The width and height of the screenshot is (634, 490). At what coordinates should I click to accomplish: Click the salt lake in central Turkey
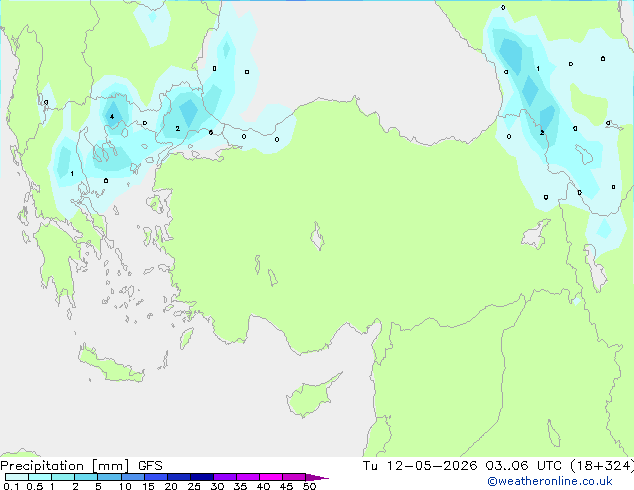317,236
